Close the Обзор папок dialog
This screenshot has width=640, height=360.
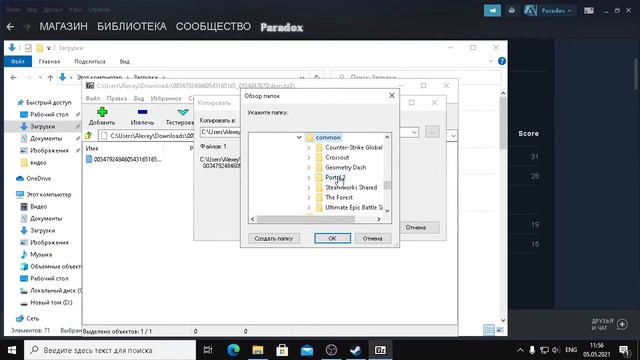392,96
